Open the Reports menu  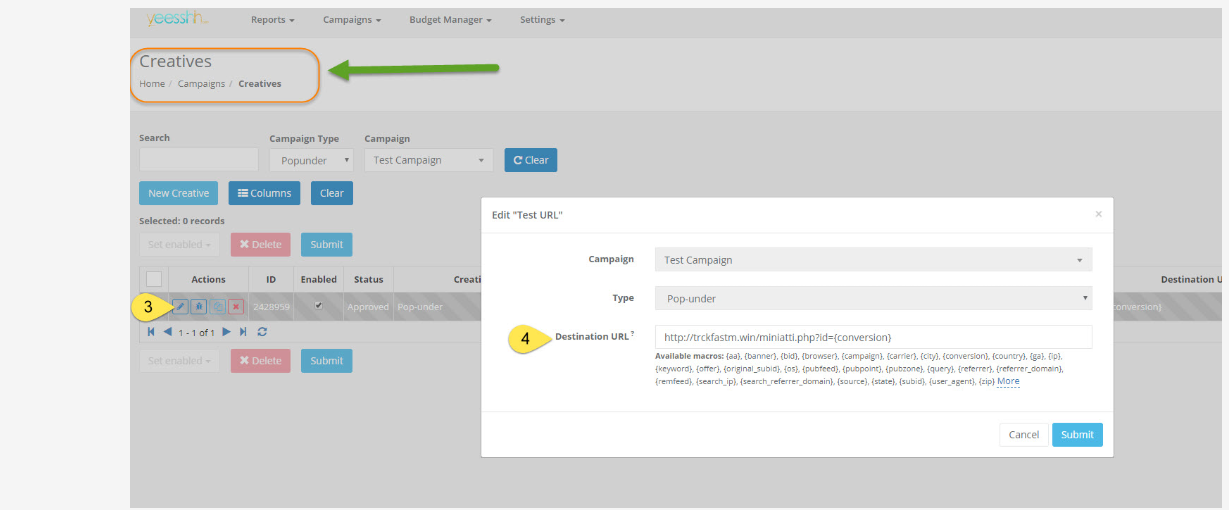(272, 20)
